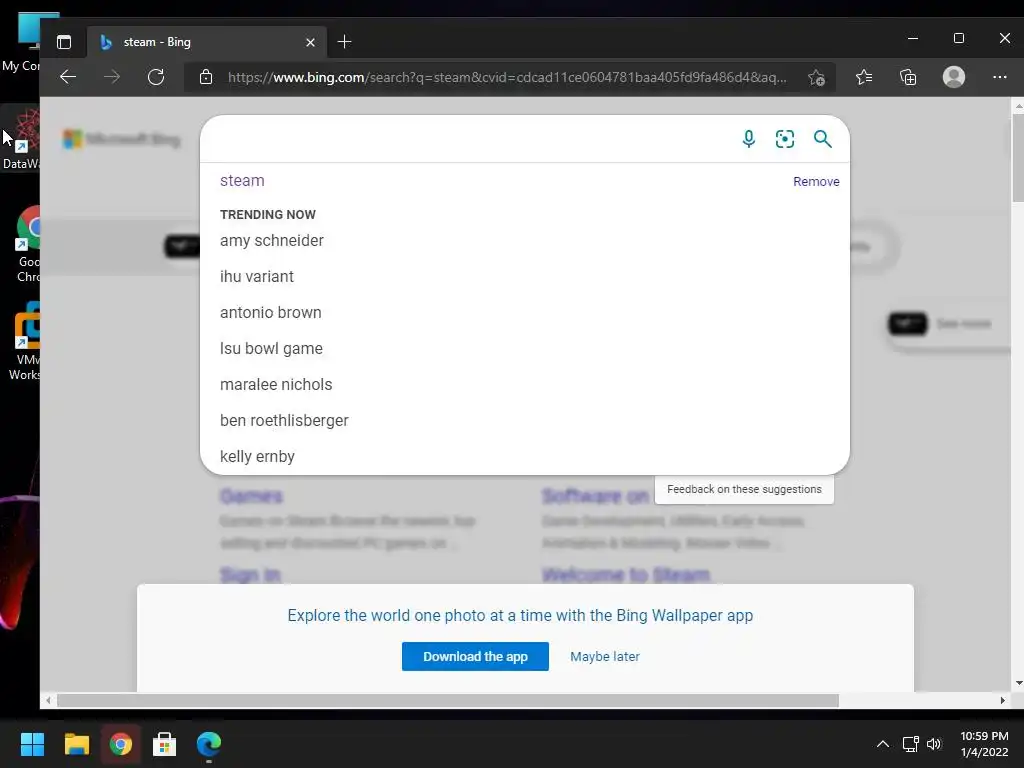Select the steam search history suggestion

point(242,181)
